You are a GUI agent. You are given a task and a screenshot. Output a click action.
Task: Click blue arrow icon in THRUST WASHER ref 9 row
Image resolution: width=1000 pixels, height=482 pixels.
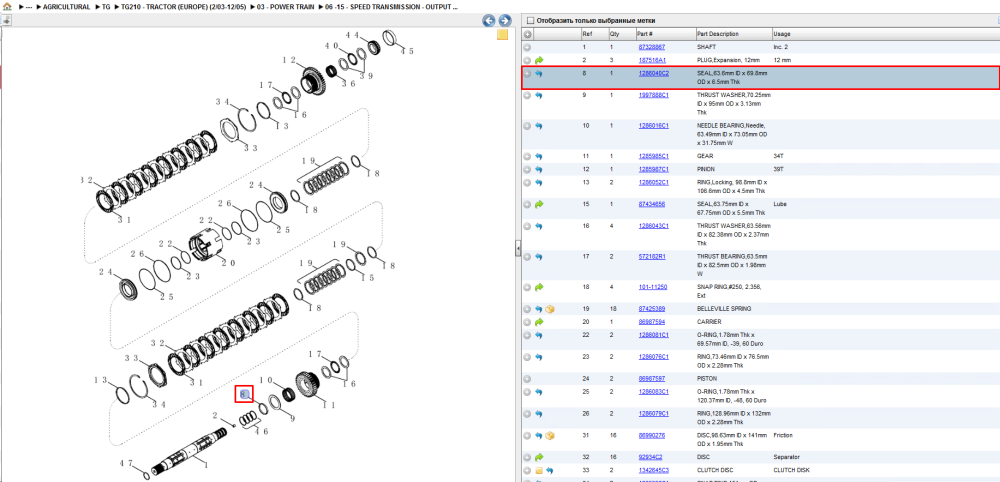click(538, 96)
